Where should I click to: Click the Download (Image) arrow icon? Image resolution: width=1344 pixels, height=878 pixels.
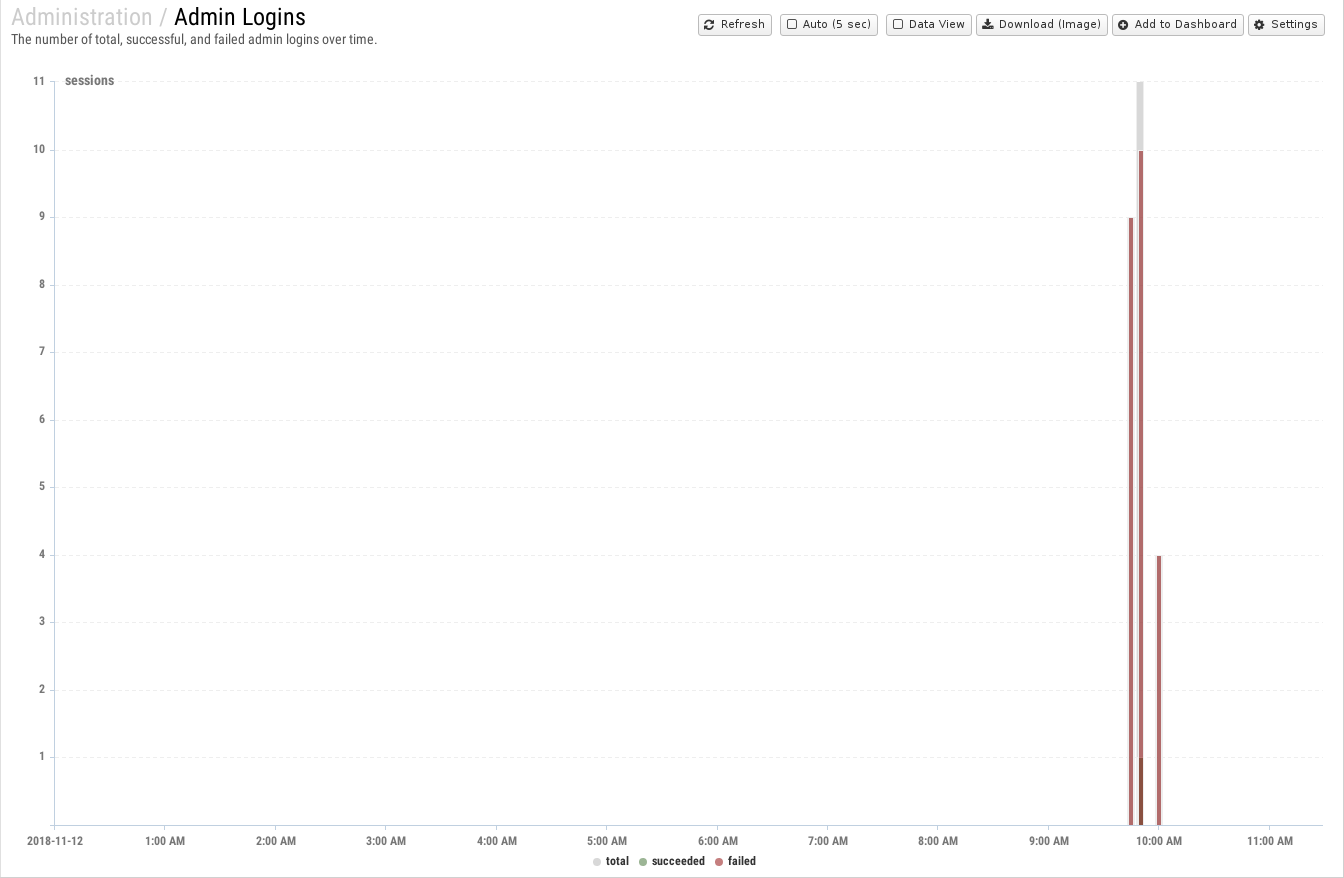click(987, 24)
